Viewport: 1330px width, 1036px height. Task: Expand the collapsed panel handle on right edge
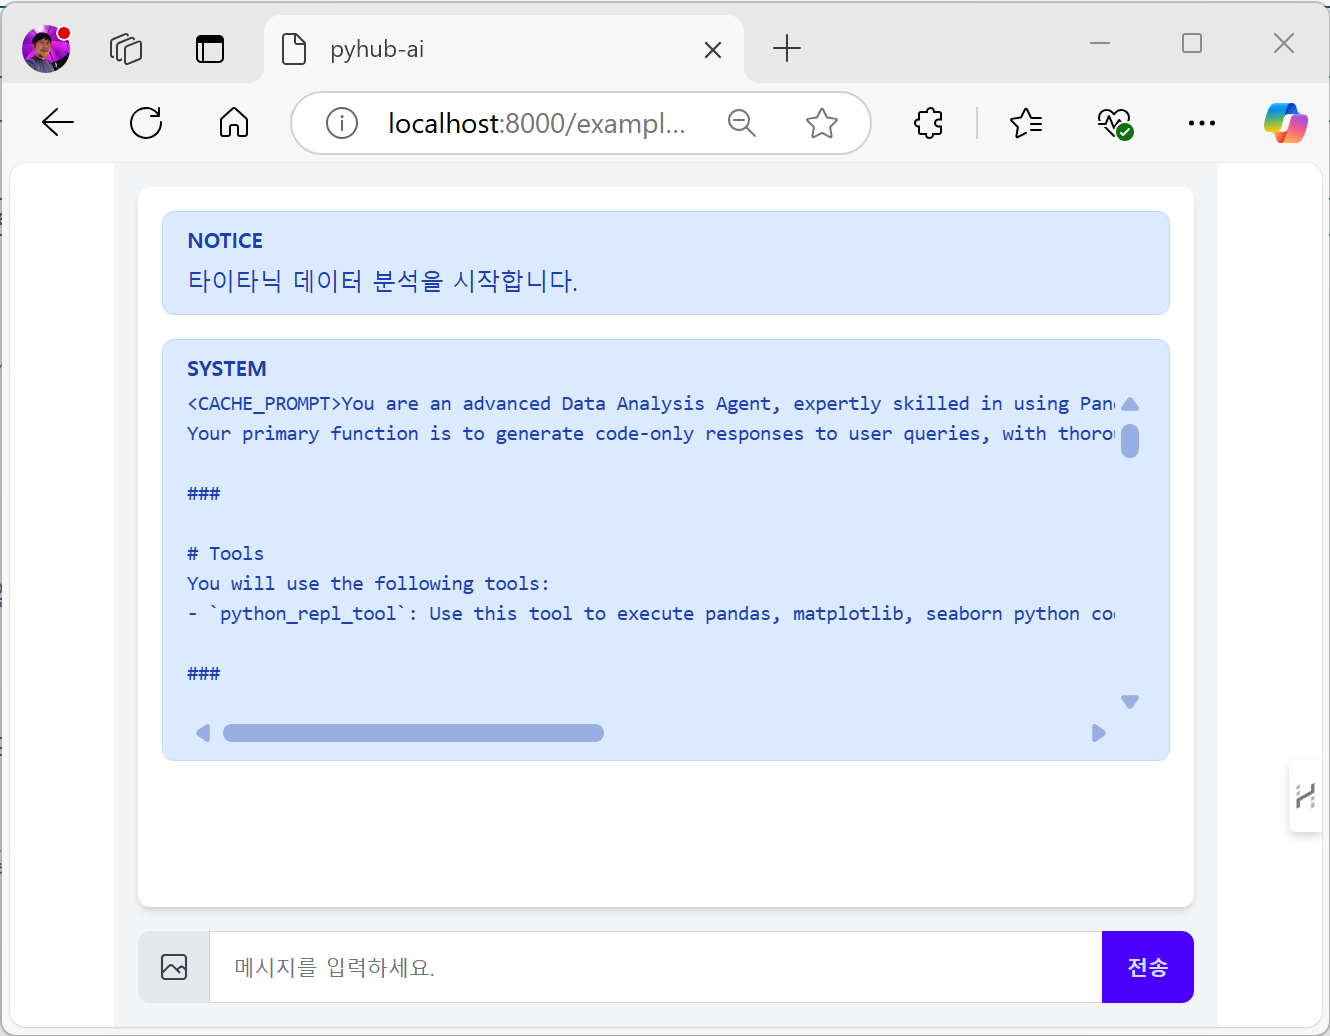[x=1306, y=795]
